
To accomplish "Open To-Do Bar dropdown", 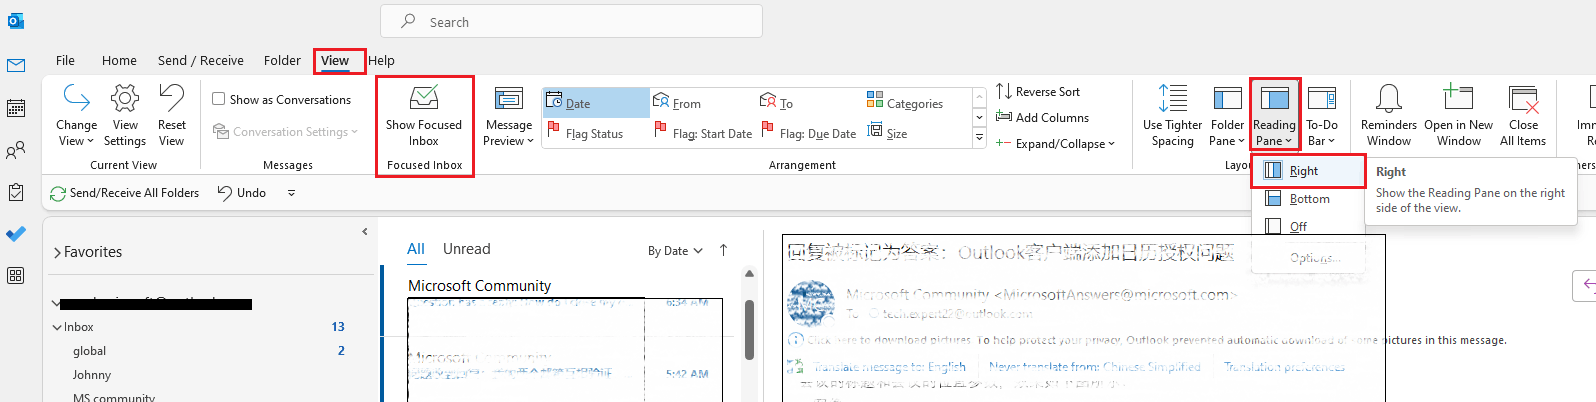I will click(1322, 115).
